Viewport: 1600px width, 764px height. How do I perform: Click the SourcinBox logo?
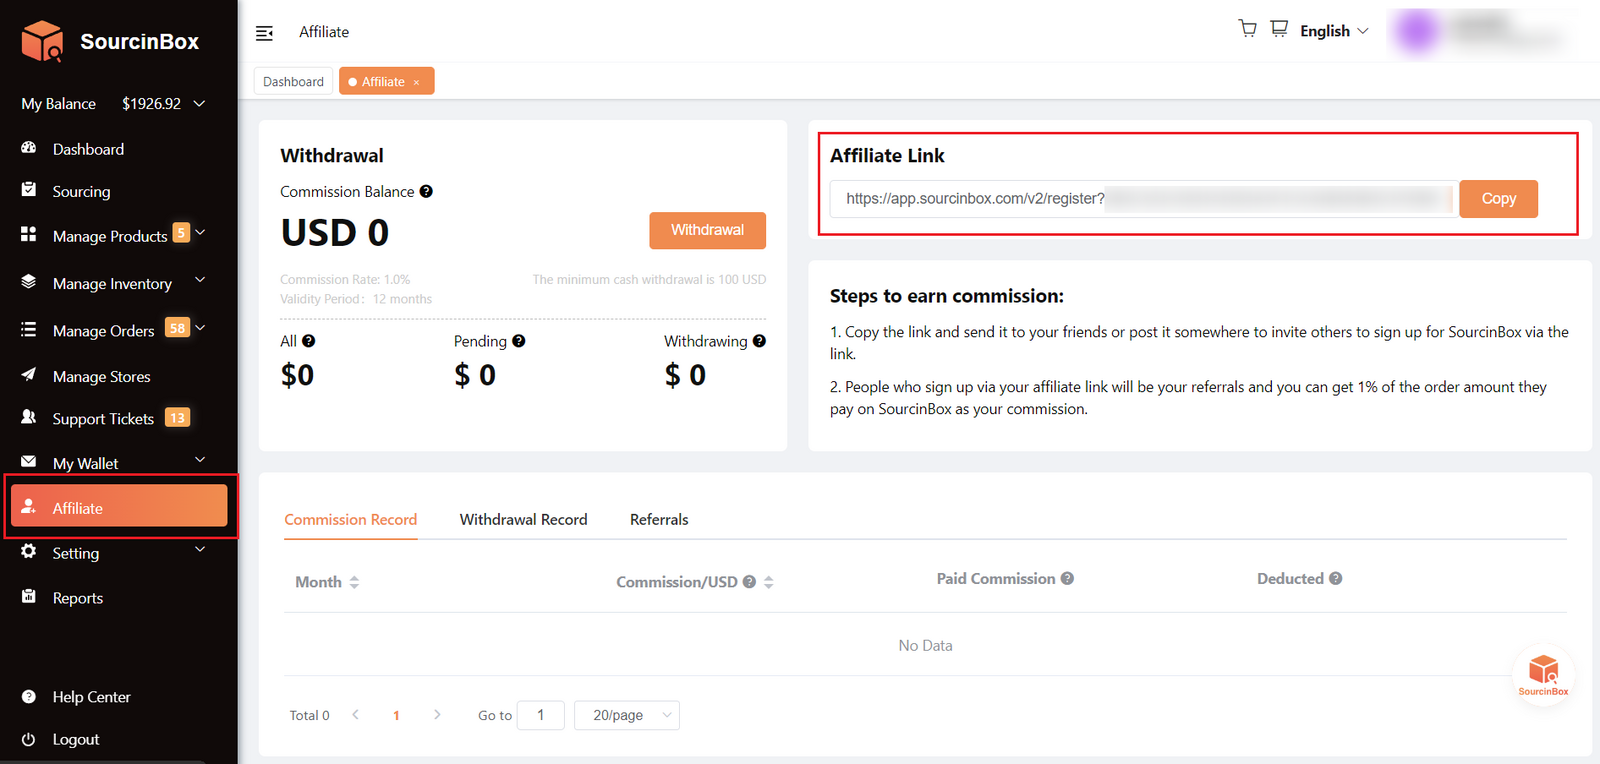[x=110, y=41]
